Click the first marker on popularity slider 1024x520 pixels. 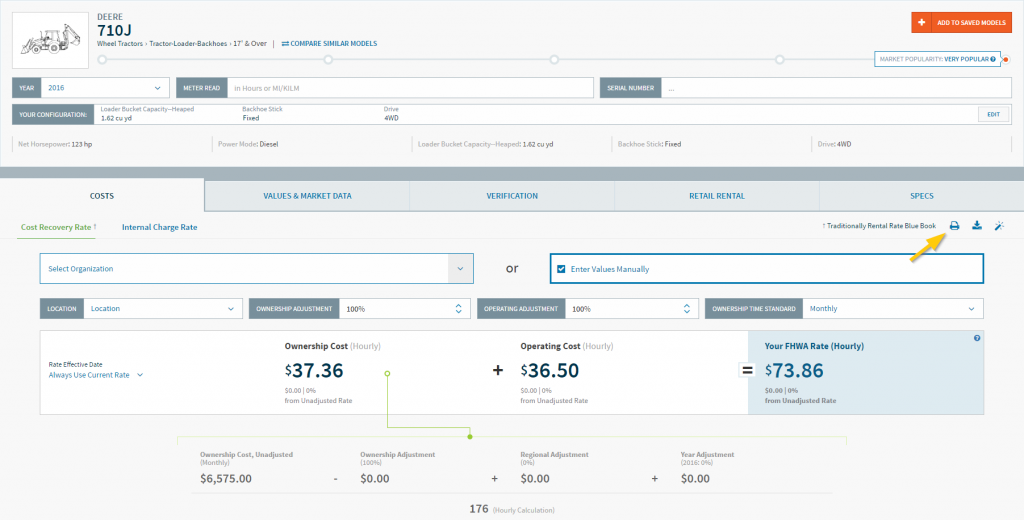pyautogui.click(x=102, y=59)
